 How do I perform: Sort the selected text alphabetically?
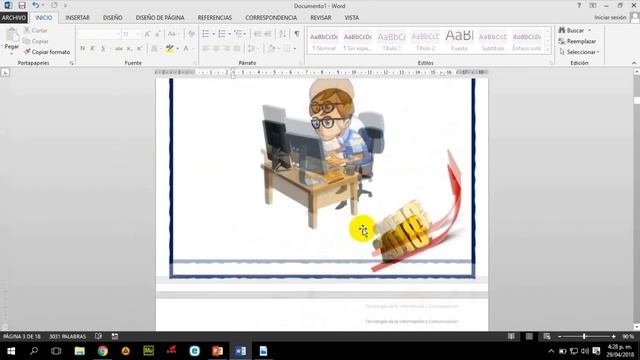click(282, 34)
